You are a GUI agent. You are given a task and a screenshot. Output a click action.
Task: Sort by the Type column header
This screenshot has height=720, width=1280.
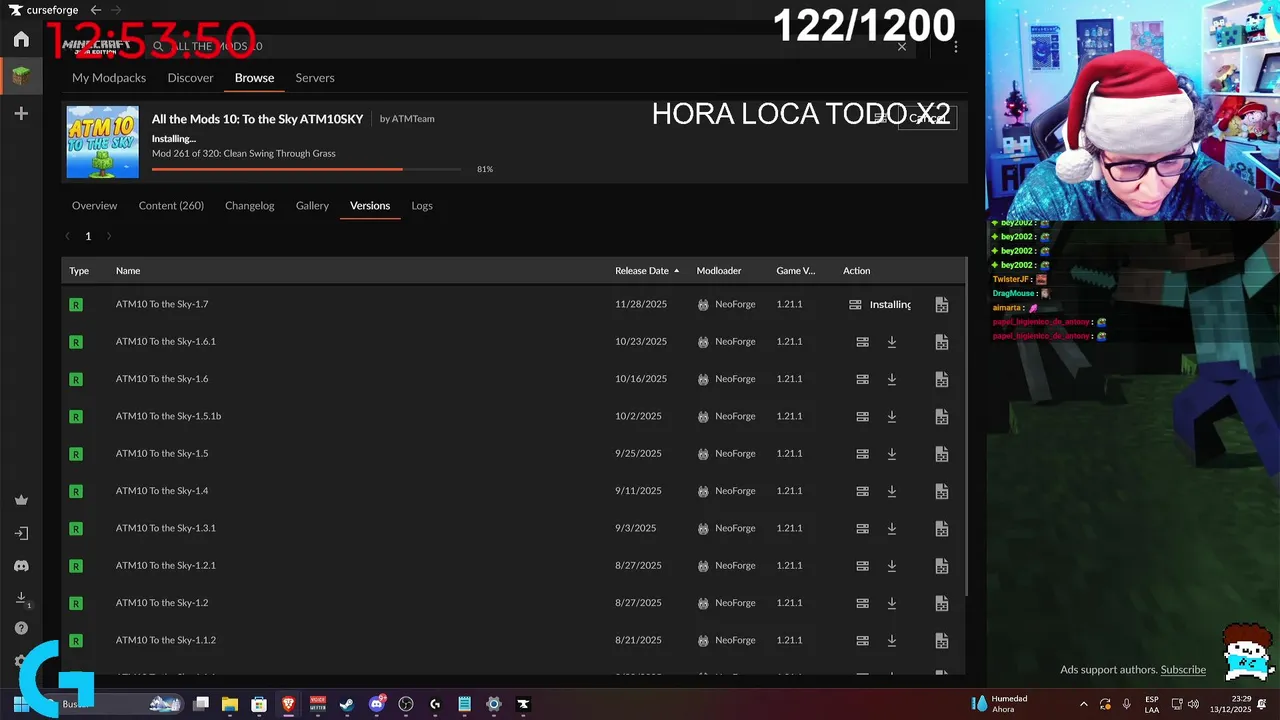(79, 271)
